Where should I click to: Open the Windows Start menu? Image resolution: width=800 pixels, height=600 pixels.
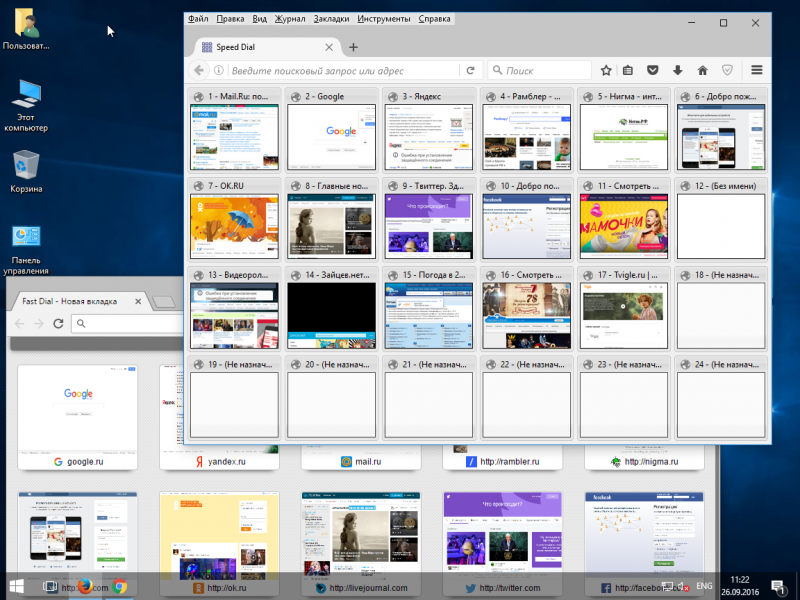tap(17, 586)
